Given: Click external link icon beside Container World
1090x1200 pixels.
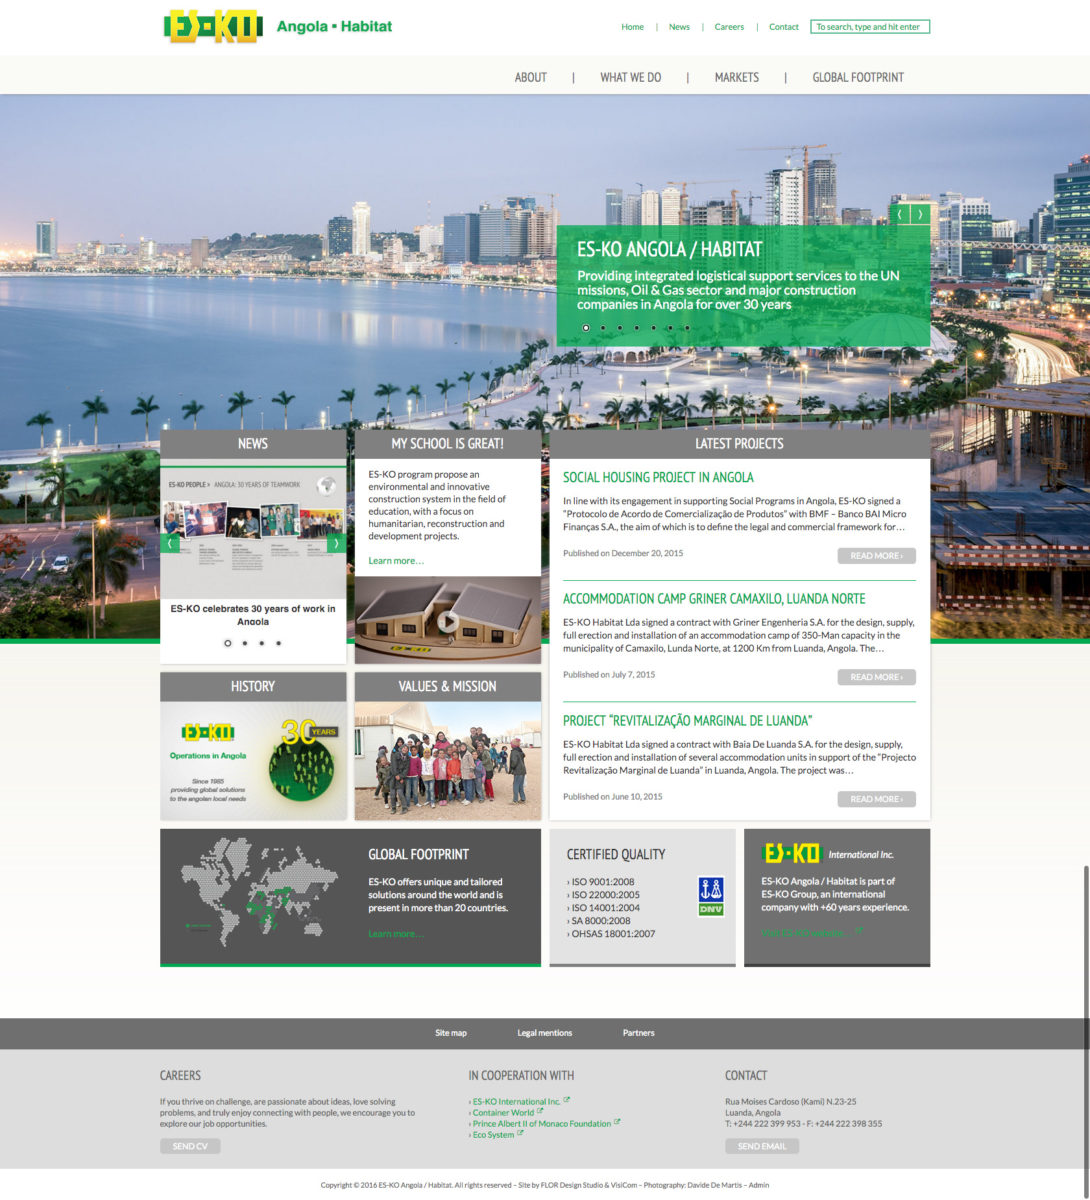Looking at the screenshot, I should [540, 1111].
